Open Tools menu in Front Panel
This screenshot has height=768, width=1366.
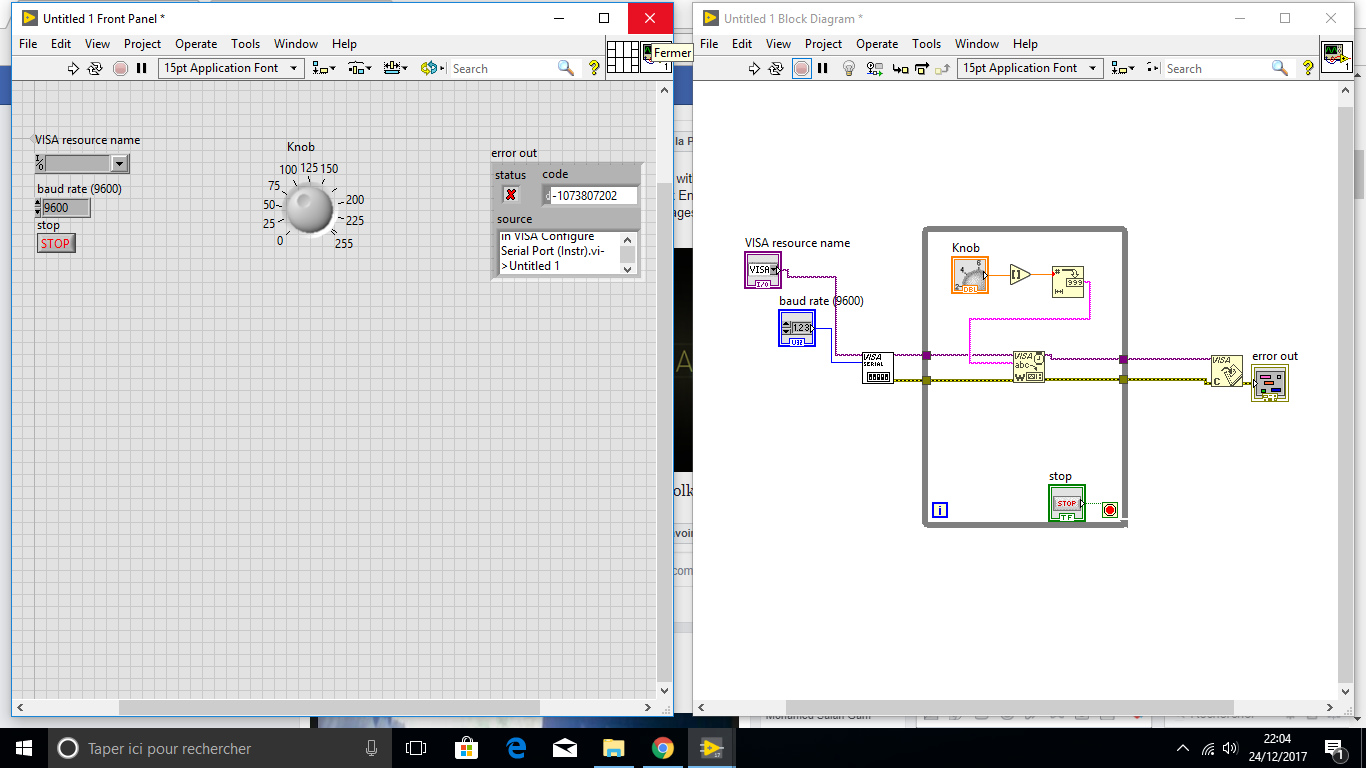tap(245, 44)
